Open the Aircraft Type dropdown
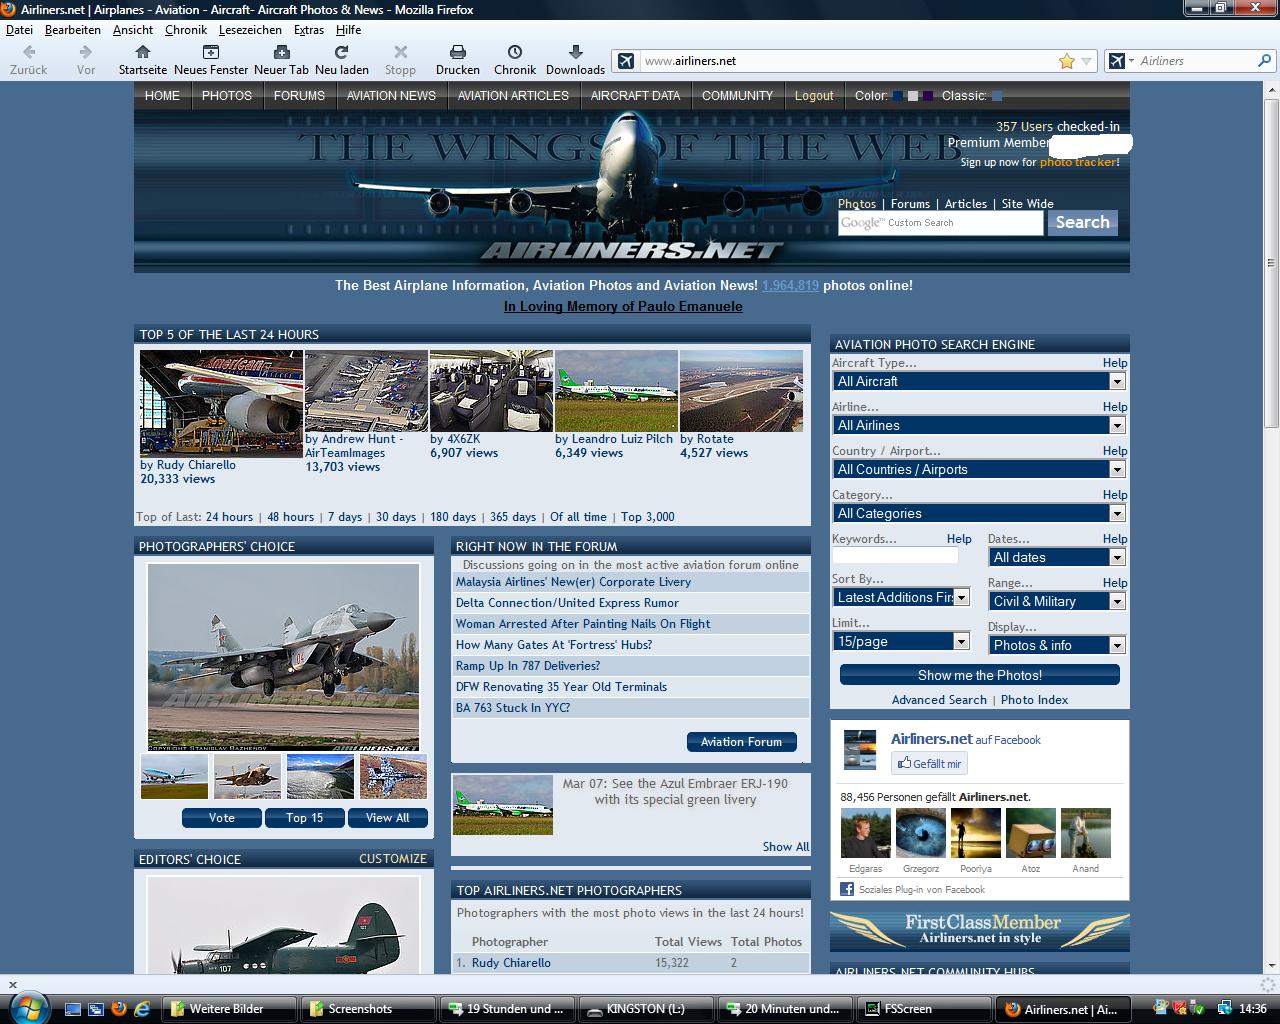 point(979,381)
